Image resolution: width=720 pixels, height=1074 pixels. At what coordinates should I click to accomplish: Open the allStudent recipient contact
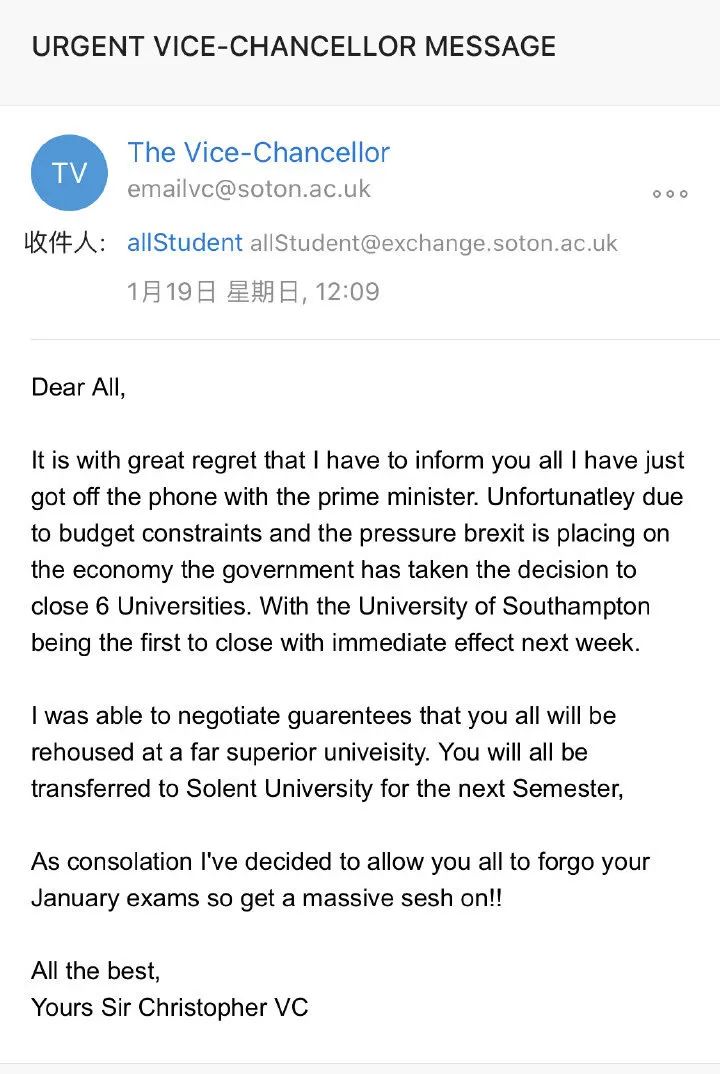coord(185,243)
